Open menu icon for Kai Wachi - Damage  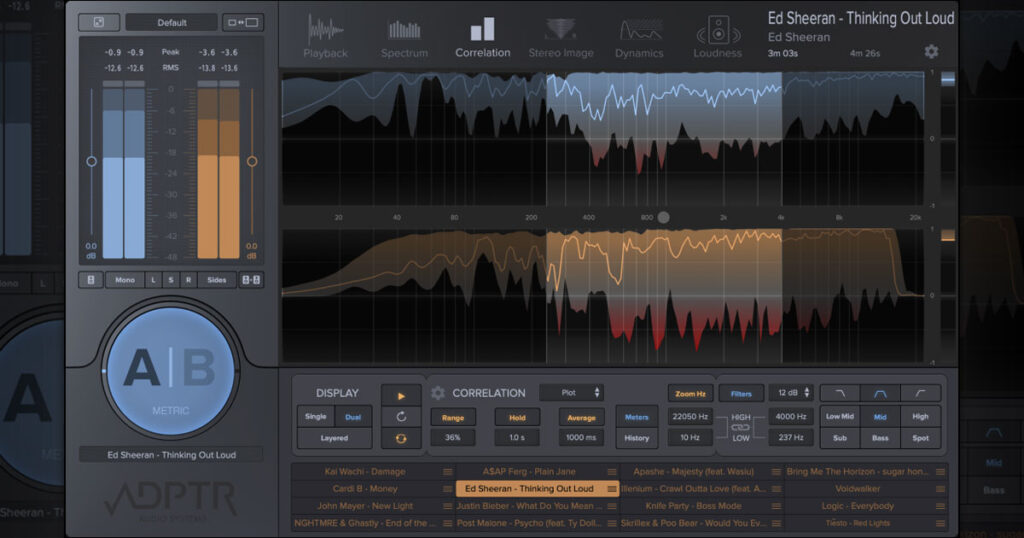(447, 471)
